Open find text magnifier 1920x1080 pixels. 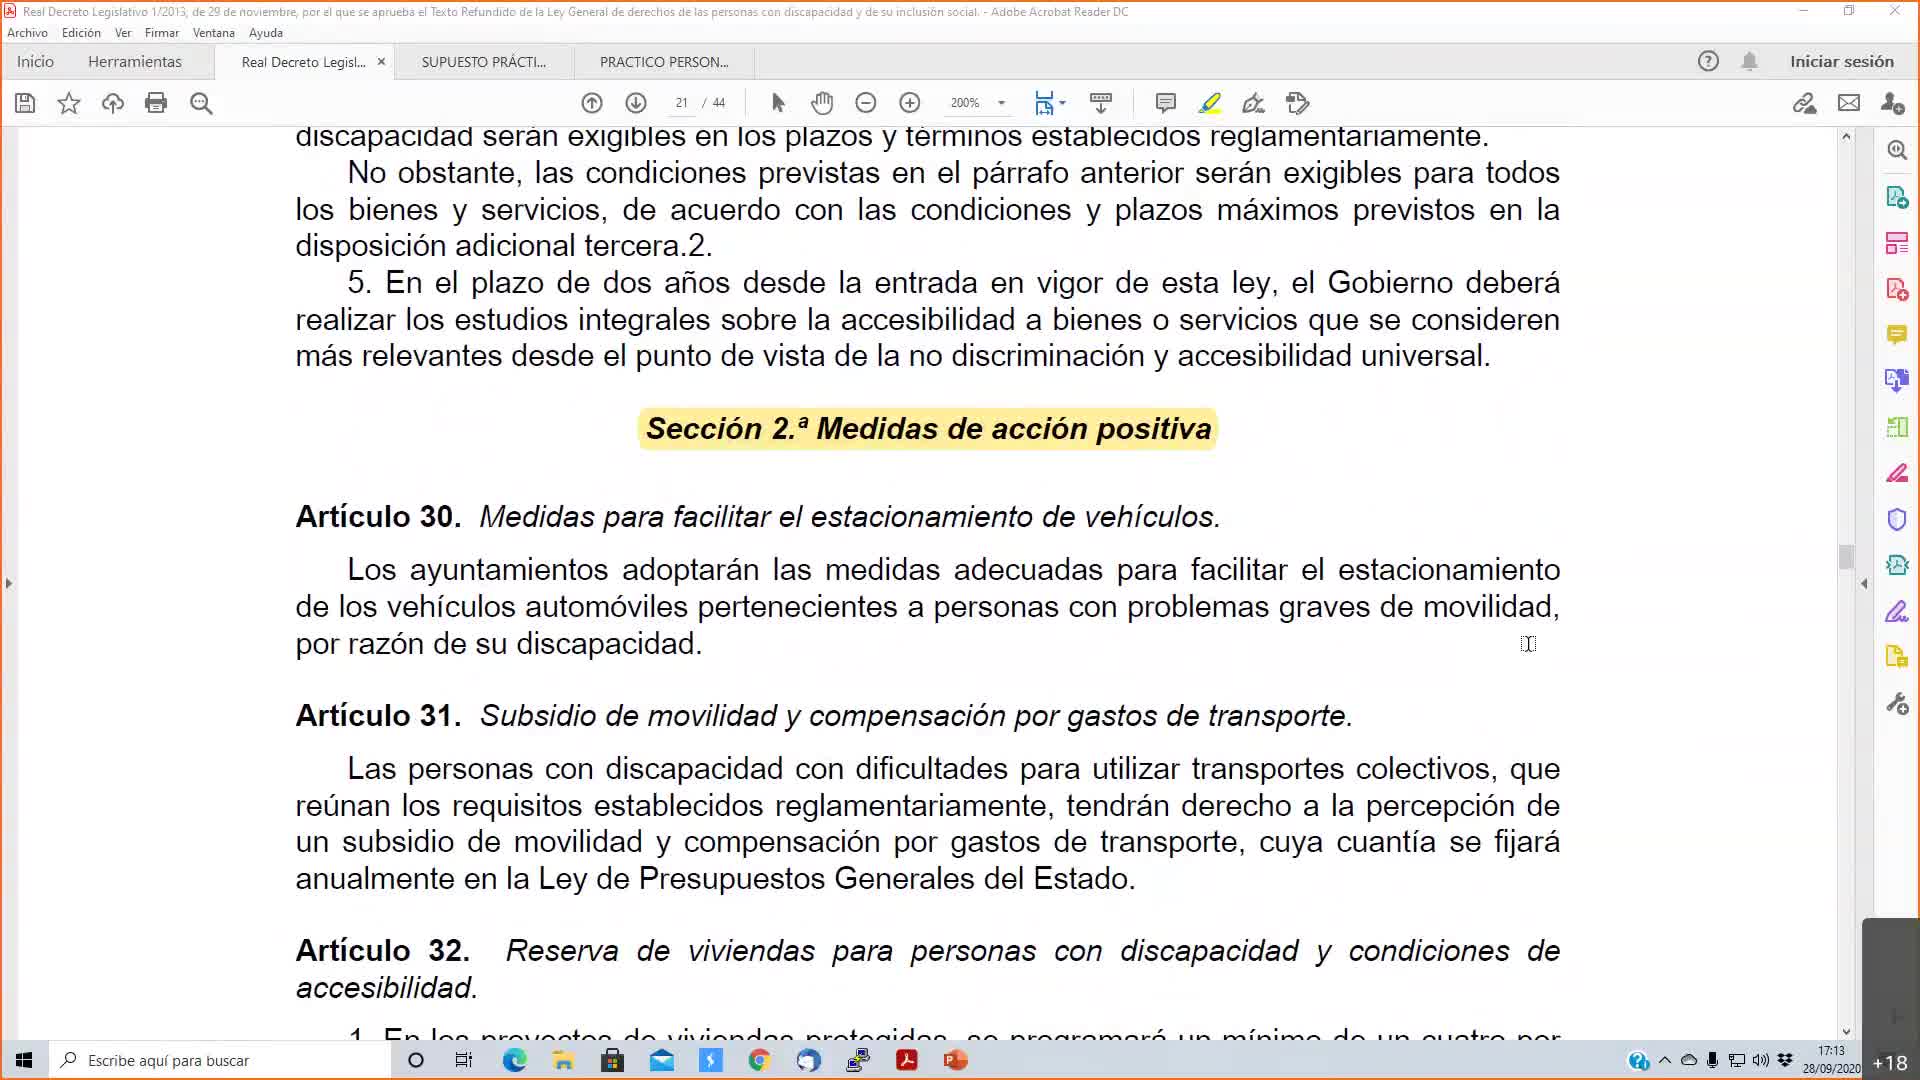(x=201, y=103)
